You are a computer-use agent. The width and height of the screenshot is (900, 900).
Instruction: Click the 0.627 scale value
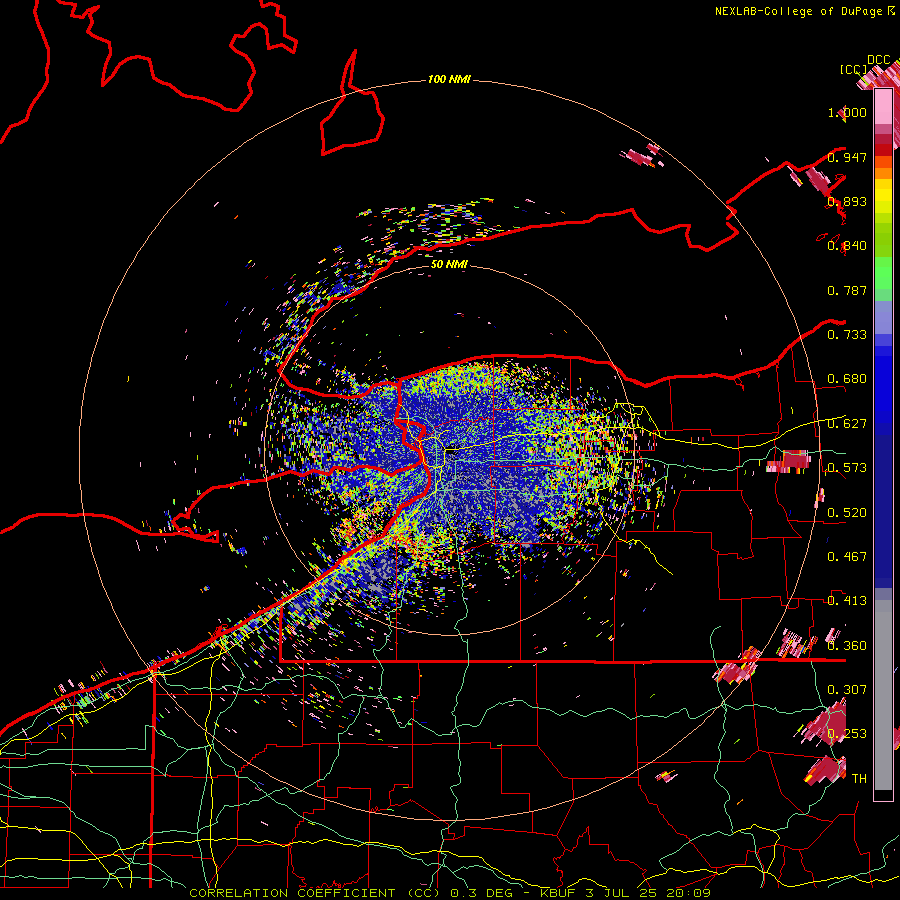coord(847,424)
